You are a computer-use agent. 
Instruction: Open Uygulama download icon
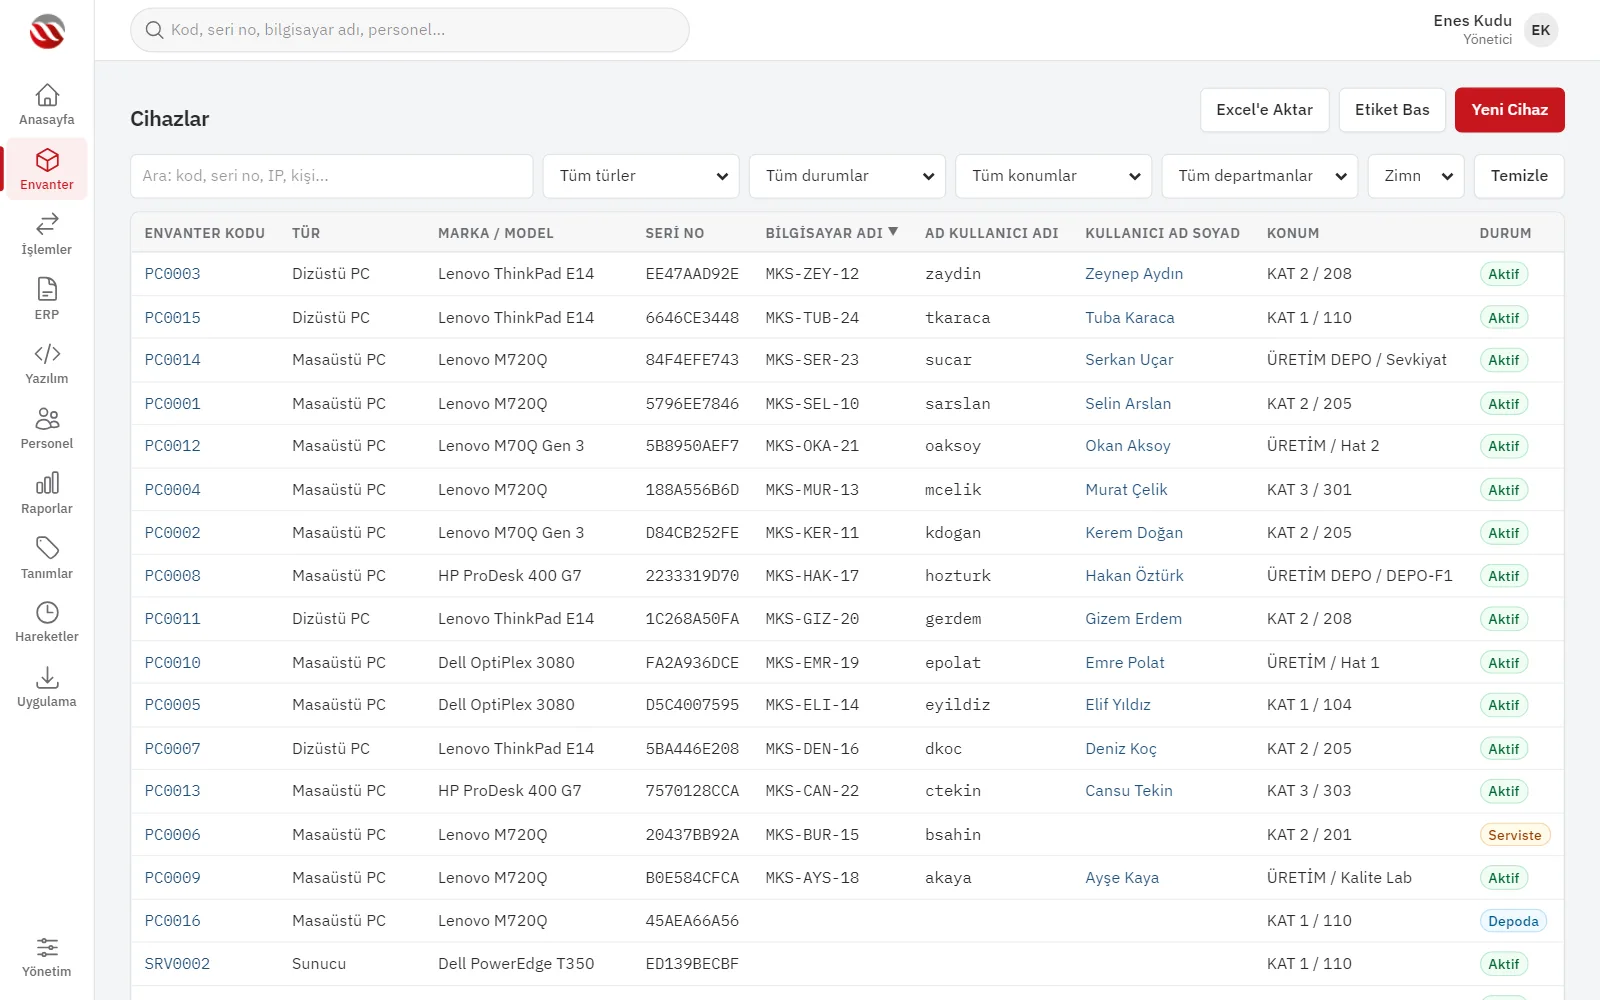click(x=47, y=677)
